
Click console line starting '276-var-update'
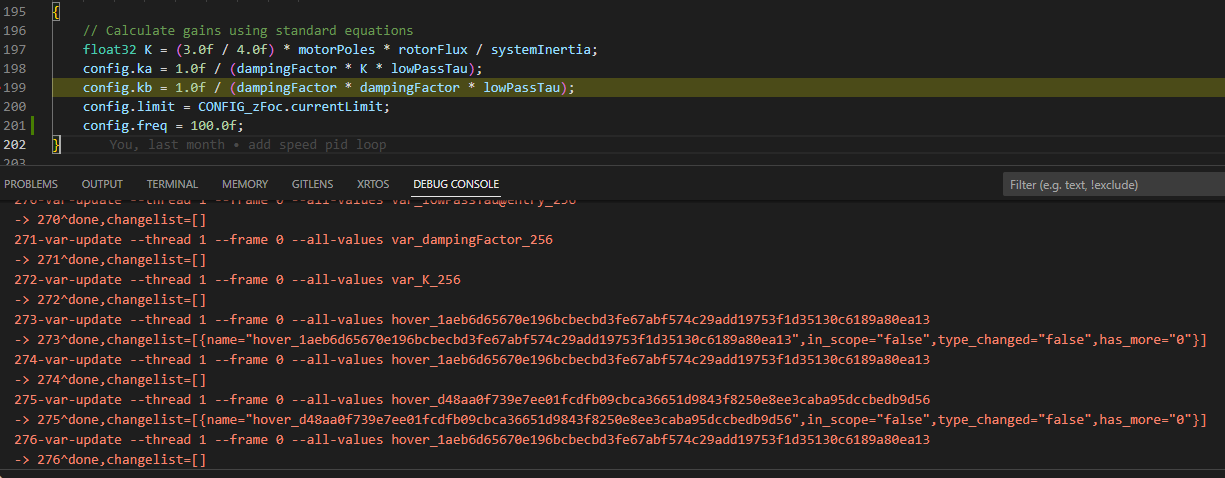point(472,440)
